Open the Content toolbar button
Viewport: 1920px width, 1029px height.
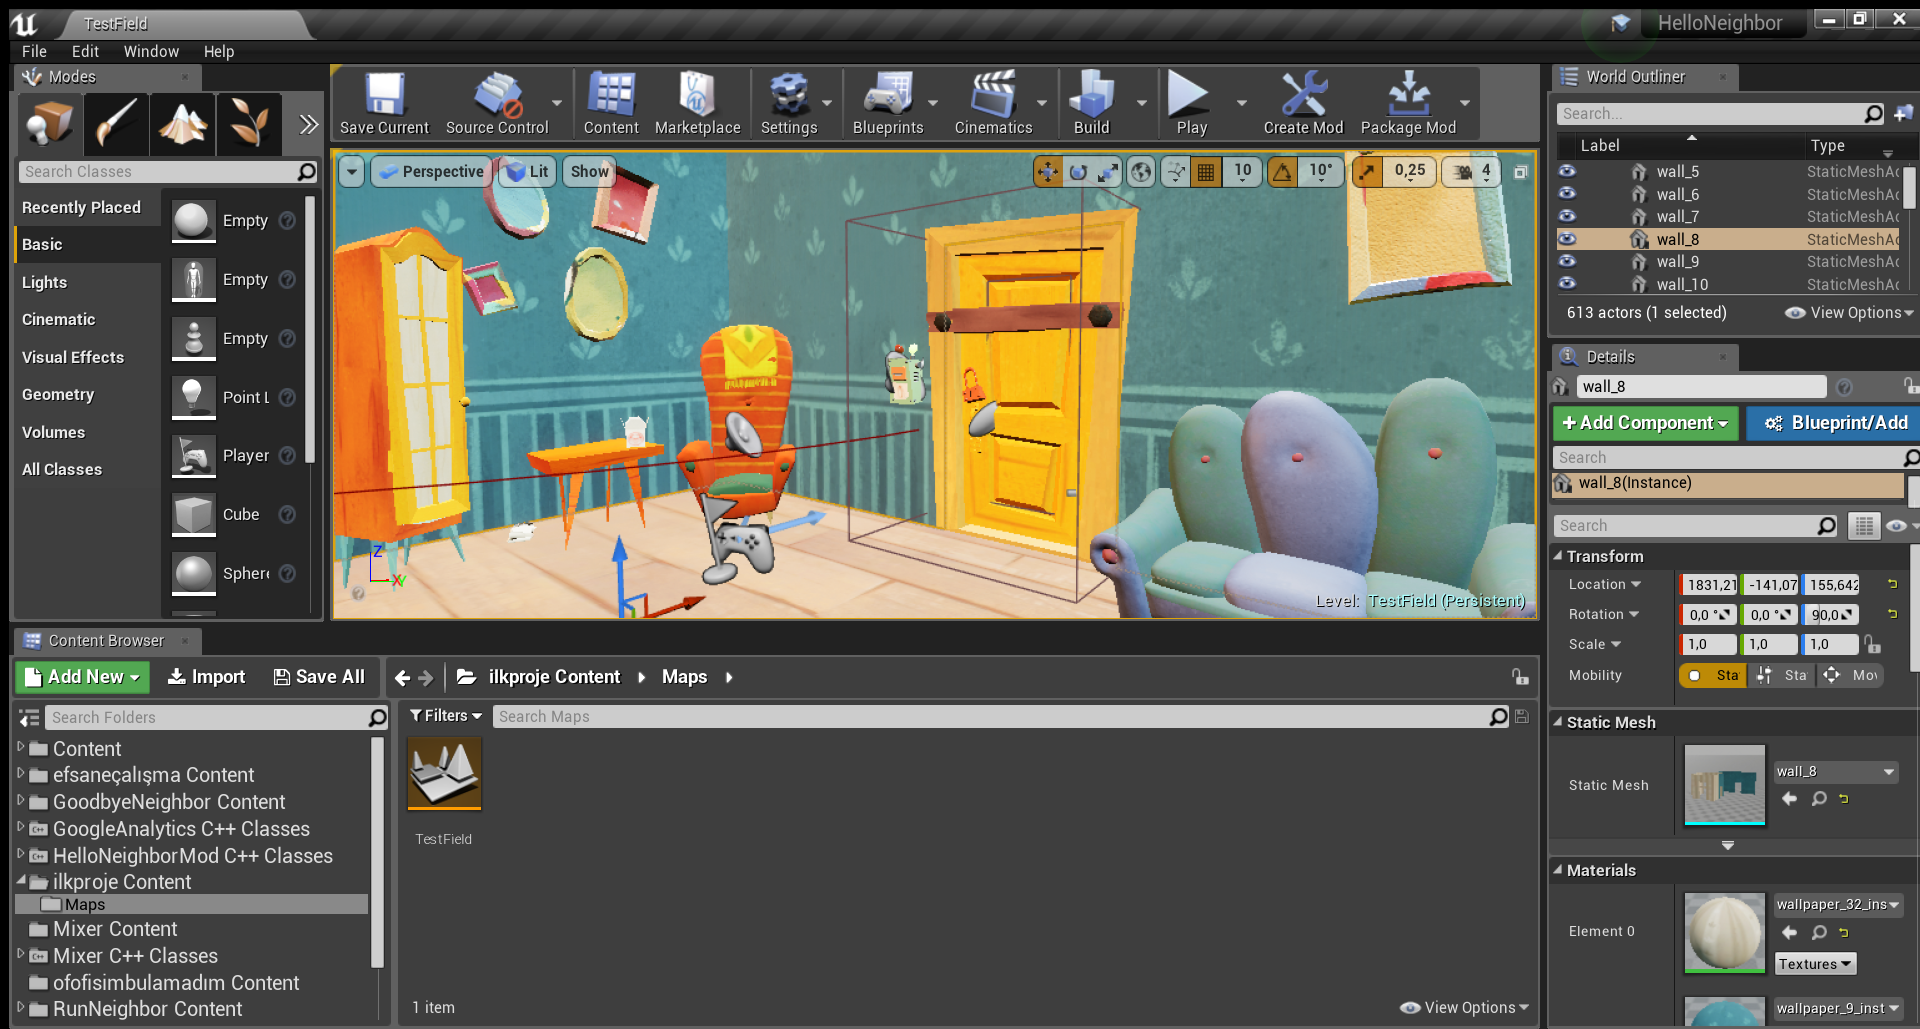tap(611, 103)
